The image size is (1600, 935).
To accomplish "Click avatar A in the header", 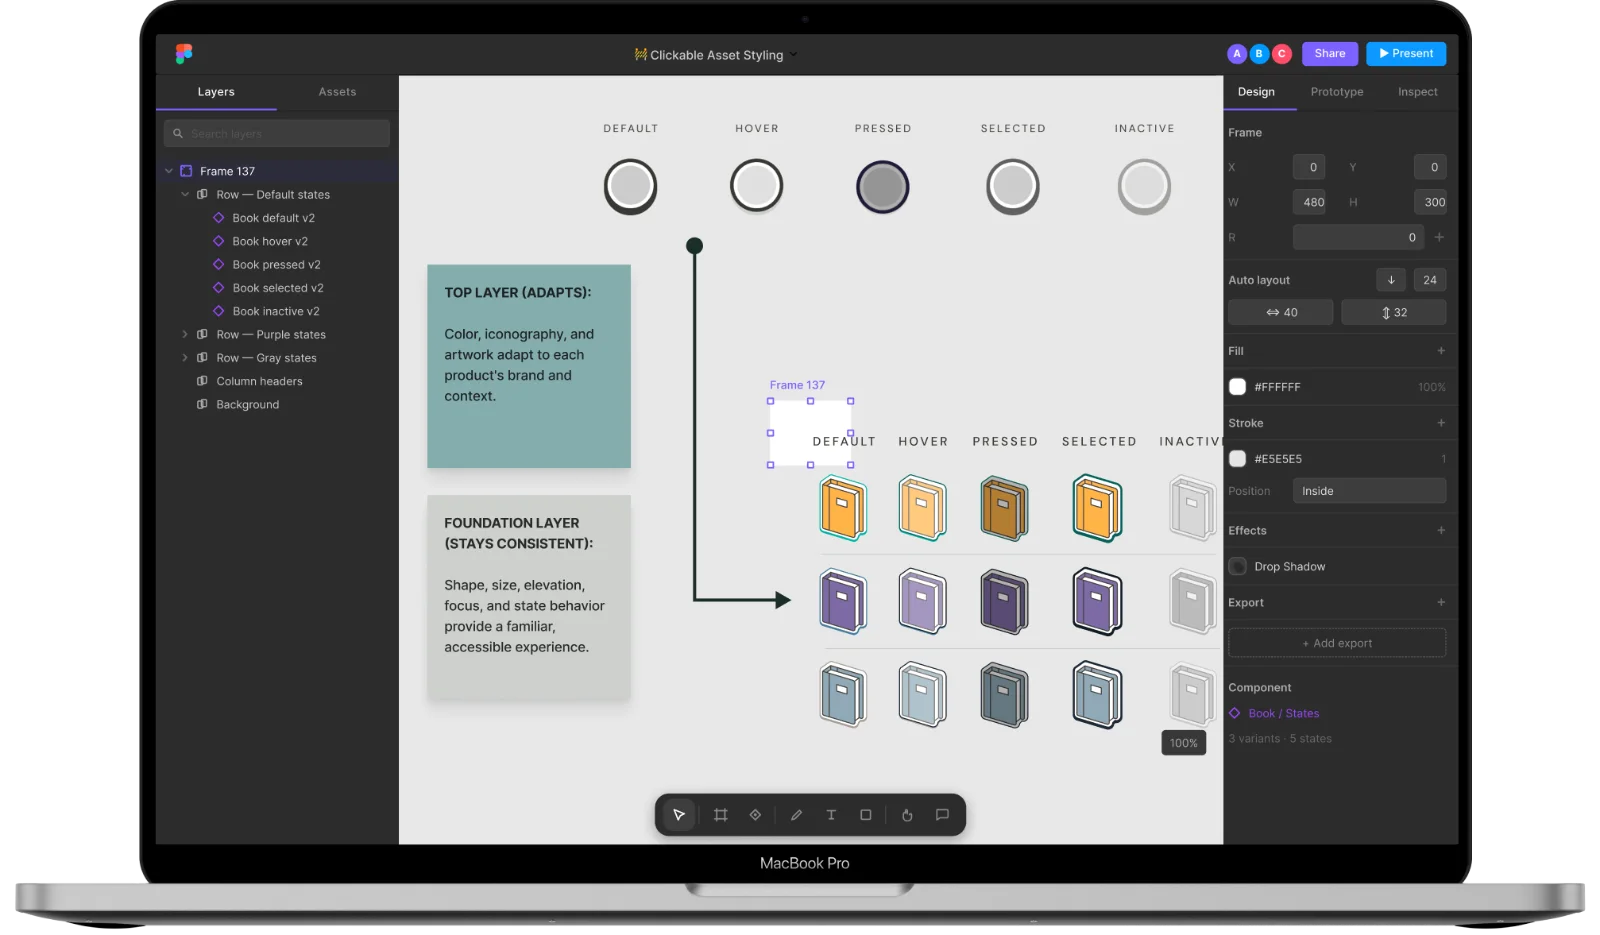I will tap(1237, 54).
